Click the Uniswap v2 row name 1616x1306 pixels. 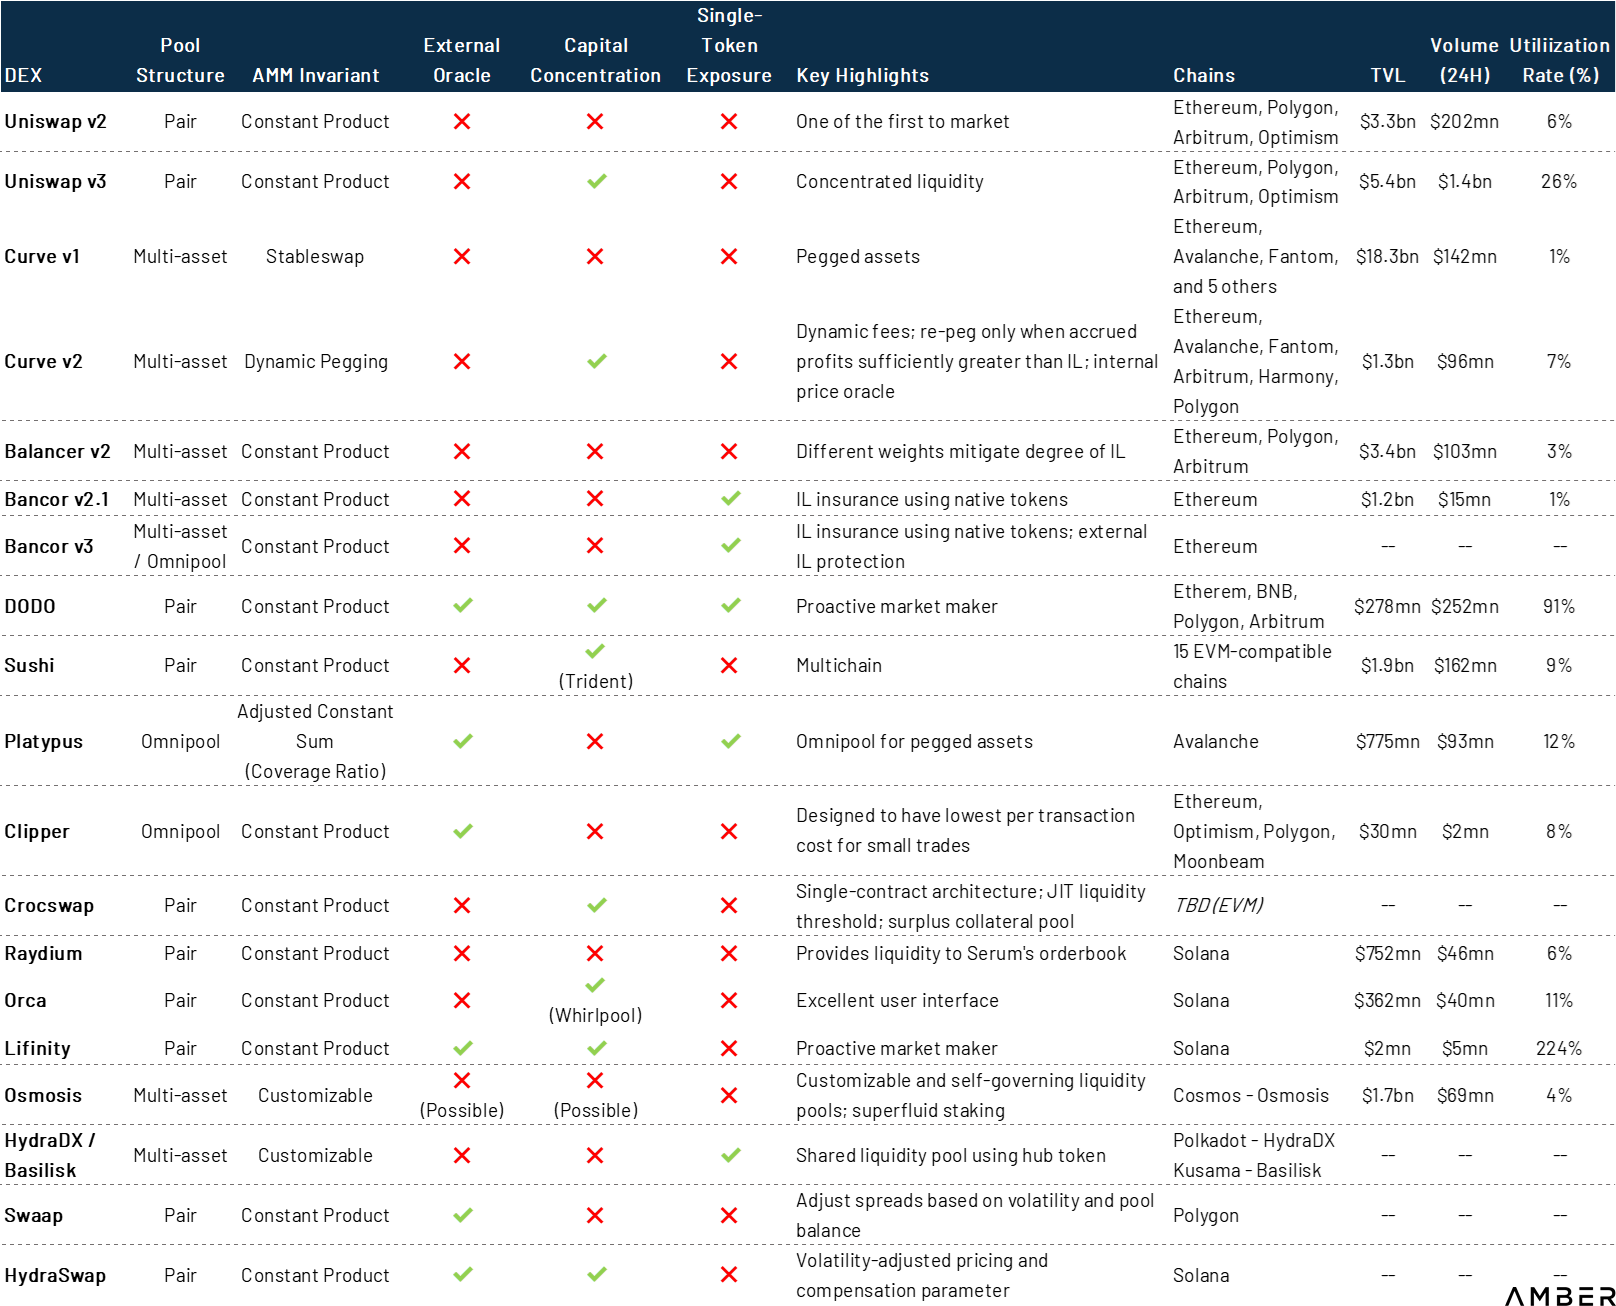pyautogui.click(x=55, y=121)
